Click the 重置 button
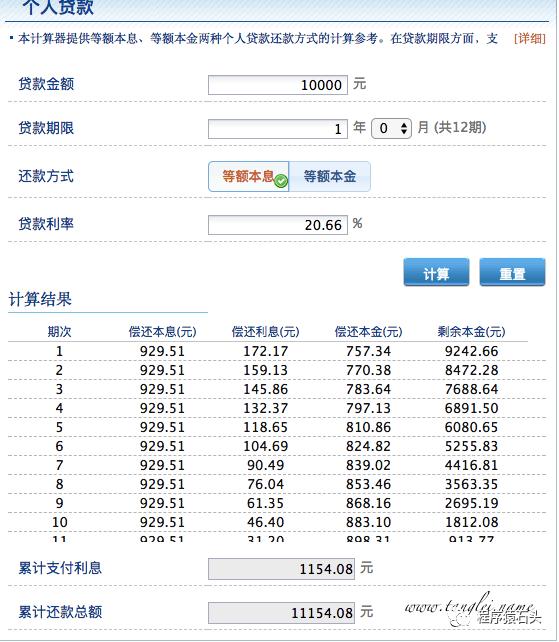559x642 pixels. [512, 272]
